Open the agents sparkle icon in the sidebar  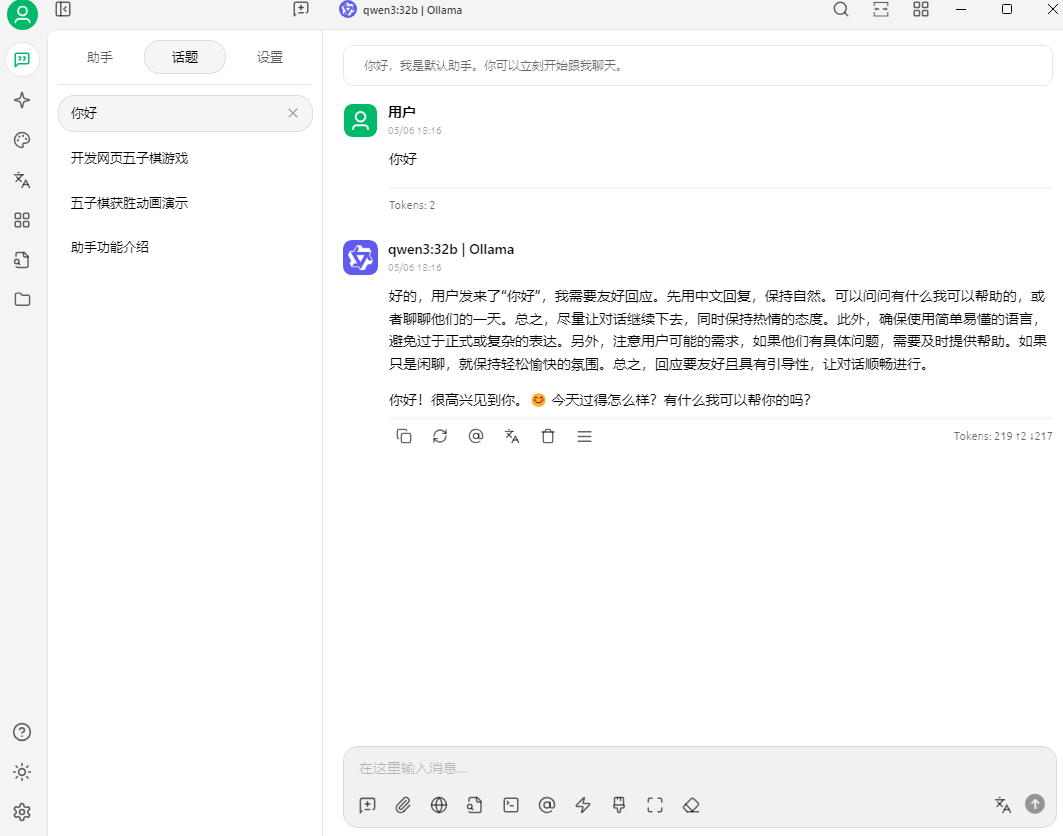[x=22, y=100]
